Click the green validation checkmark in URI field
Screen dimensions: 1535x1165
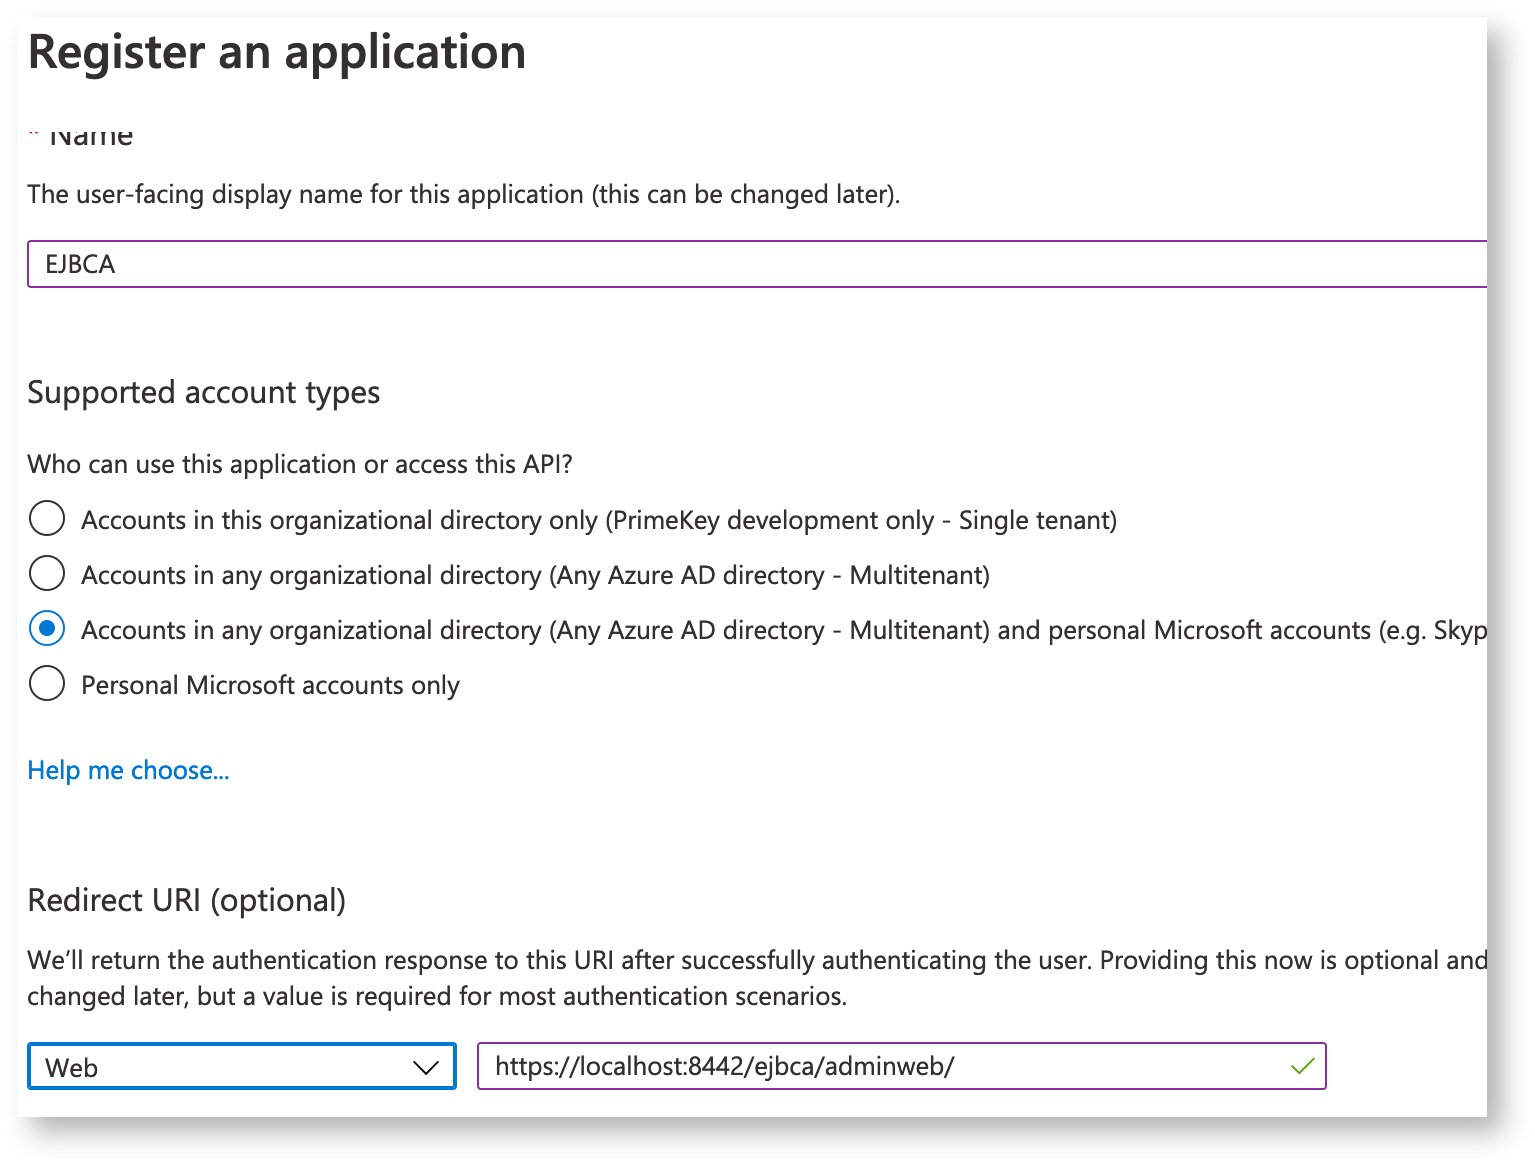pos(1301,1067)
